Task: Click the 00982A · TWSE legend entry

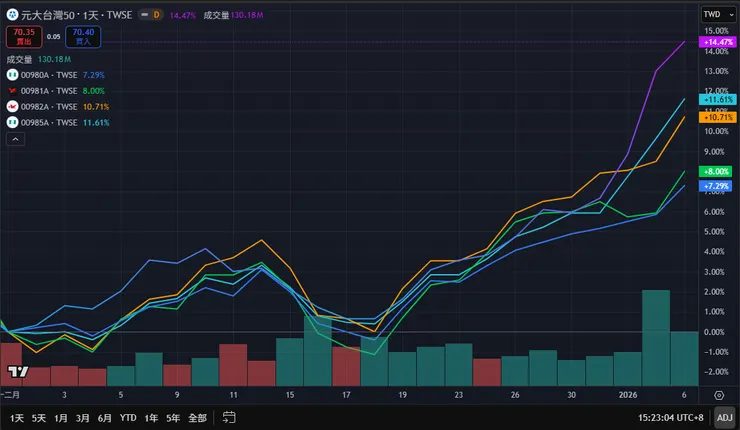Action: 49,107
